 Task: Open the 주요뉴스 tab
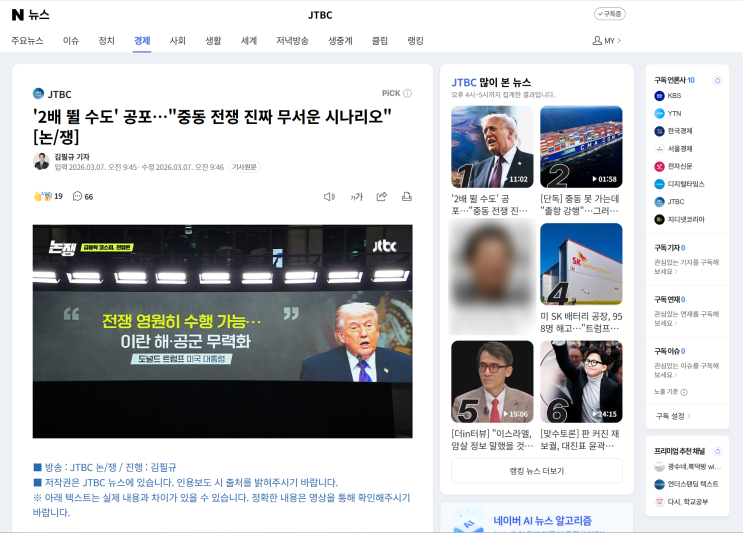(x=27, y=41)
